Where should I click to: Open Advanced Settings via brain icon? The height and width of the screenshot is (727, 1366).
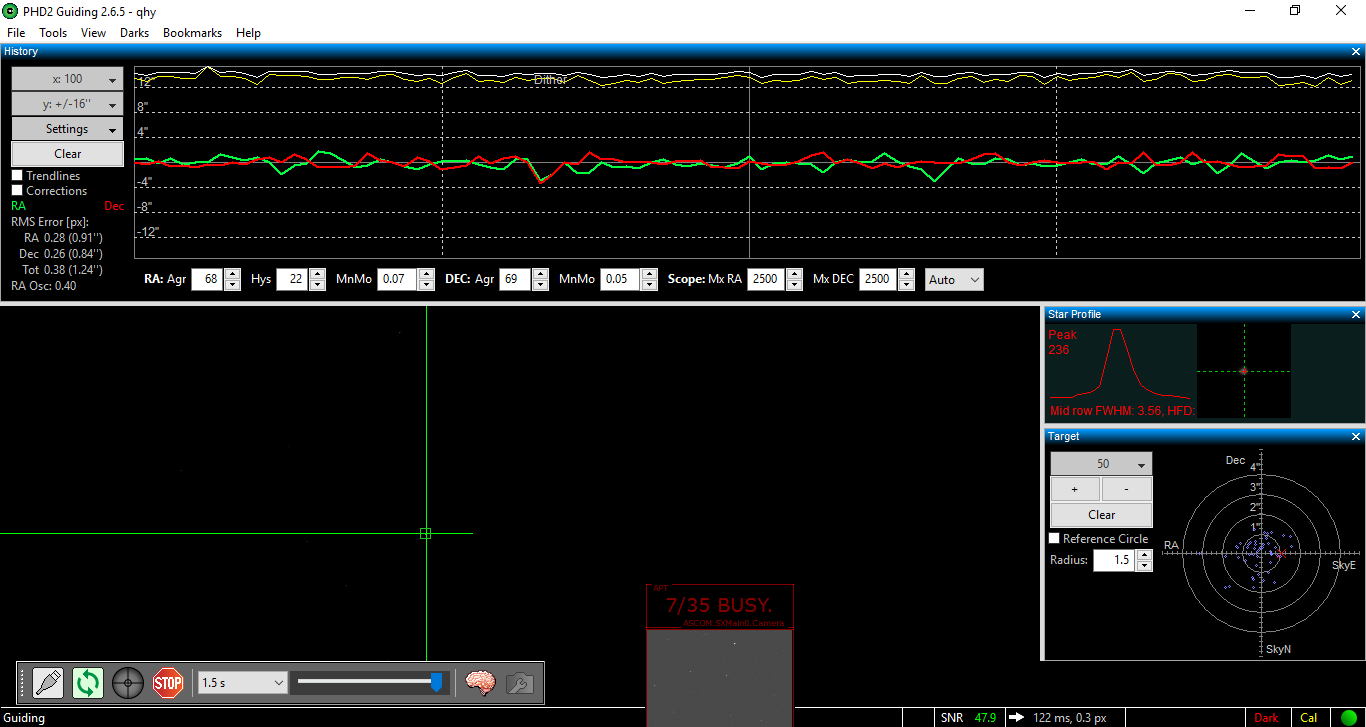click(481, 683)
